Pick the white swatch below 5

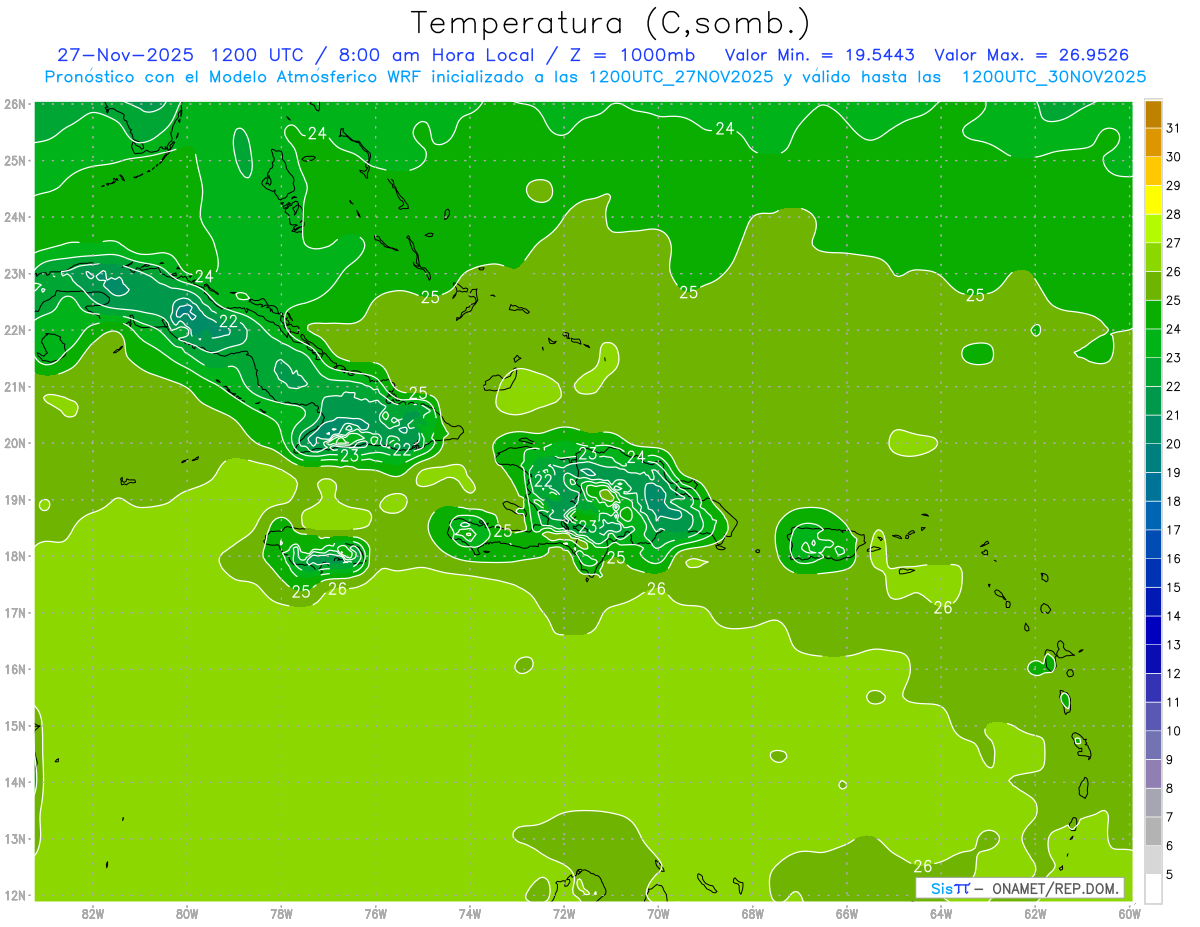click(x=1153, y=888)
